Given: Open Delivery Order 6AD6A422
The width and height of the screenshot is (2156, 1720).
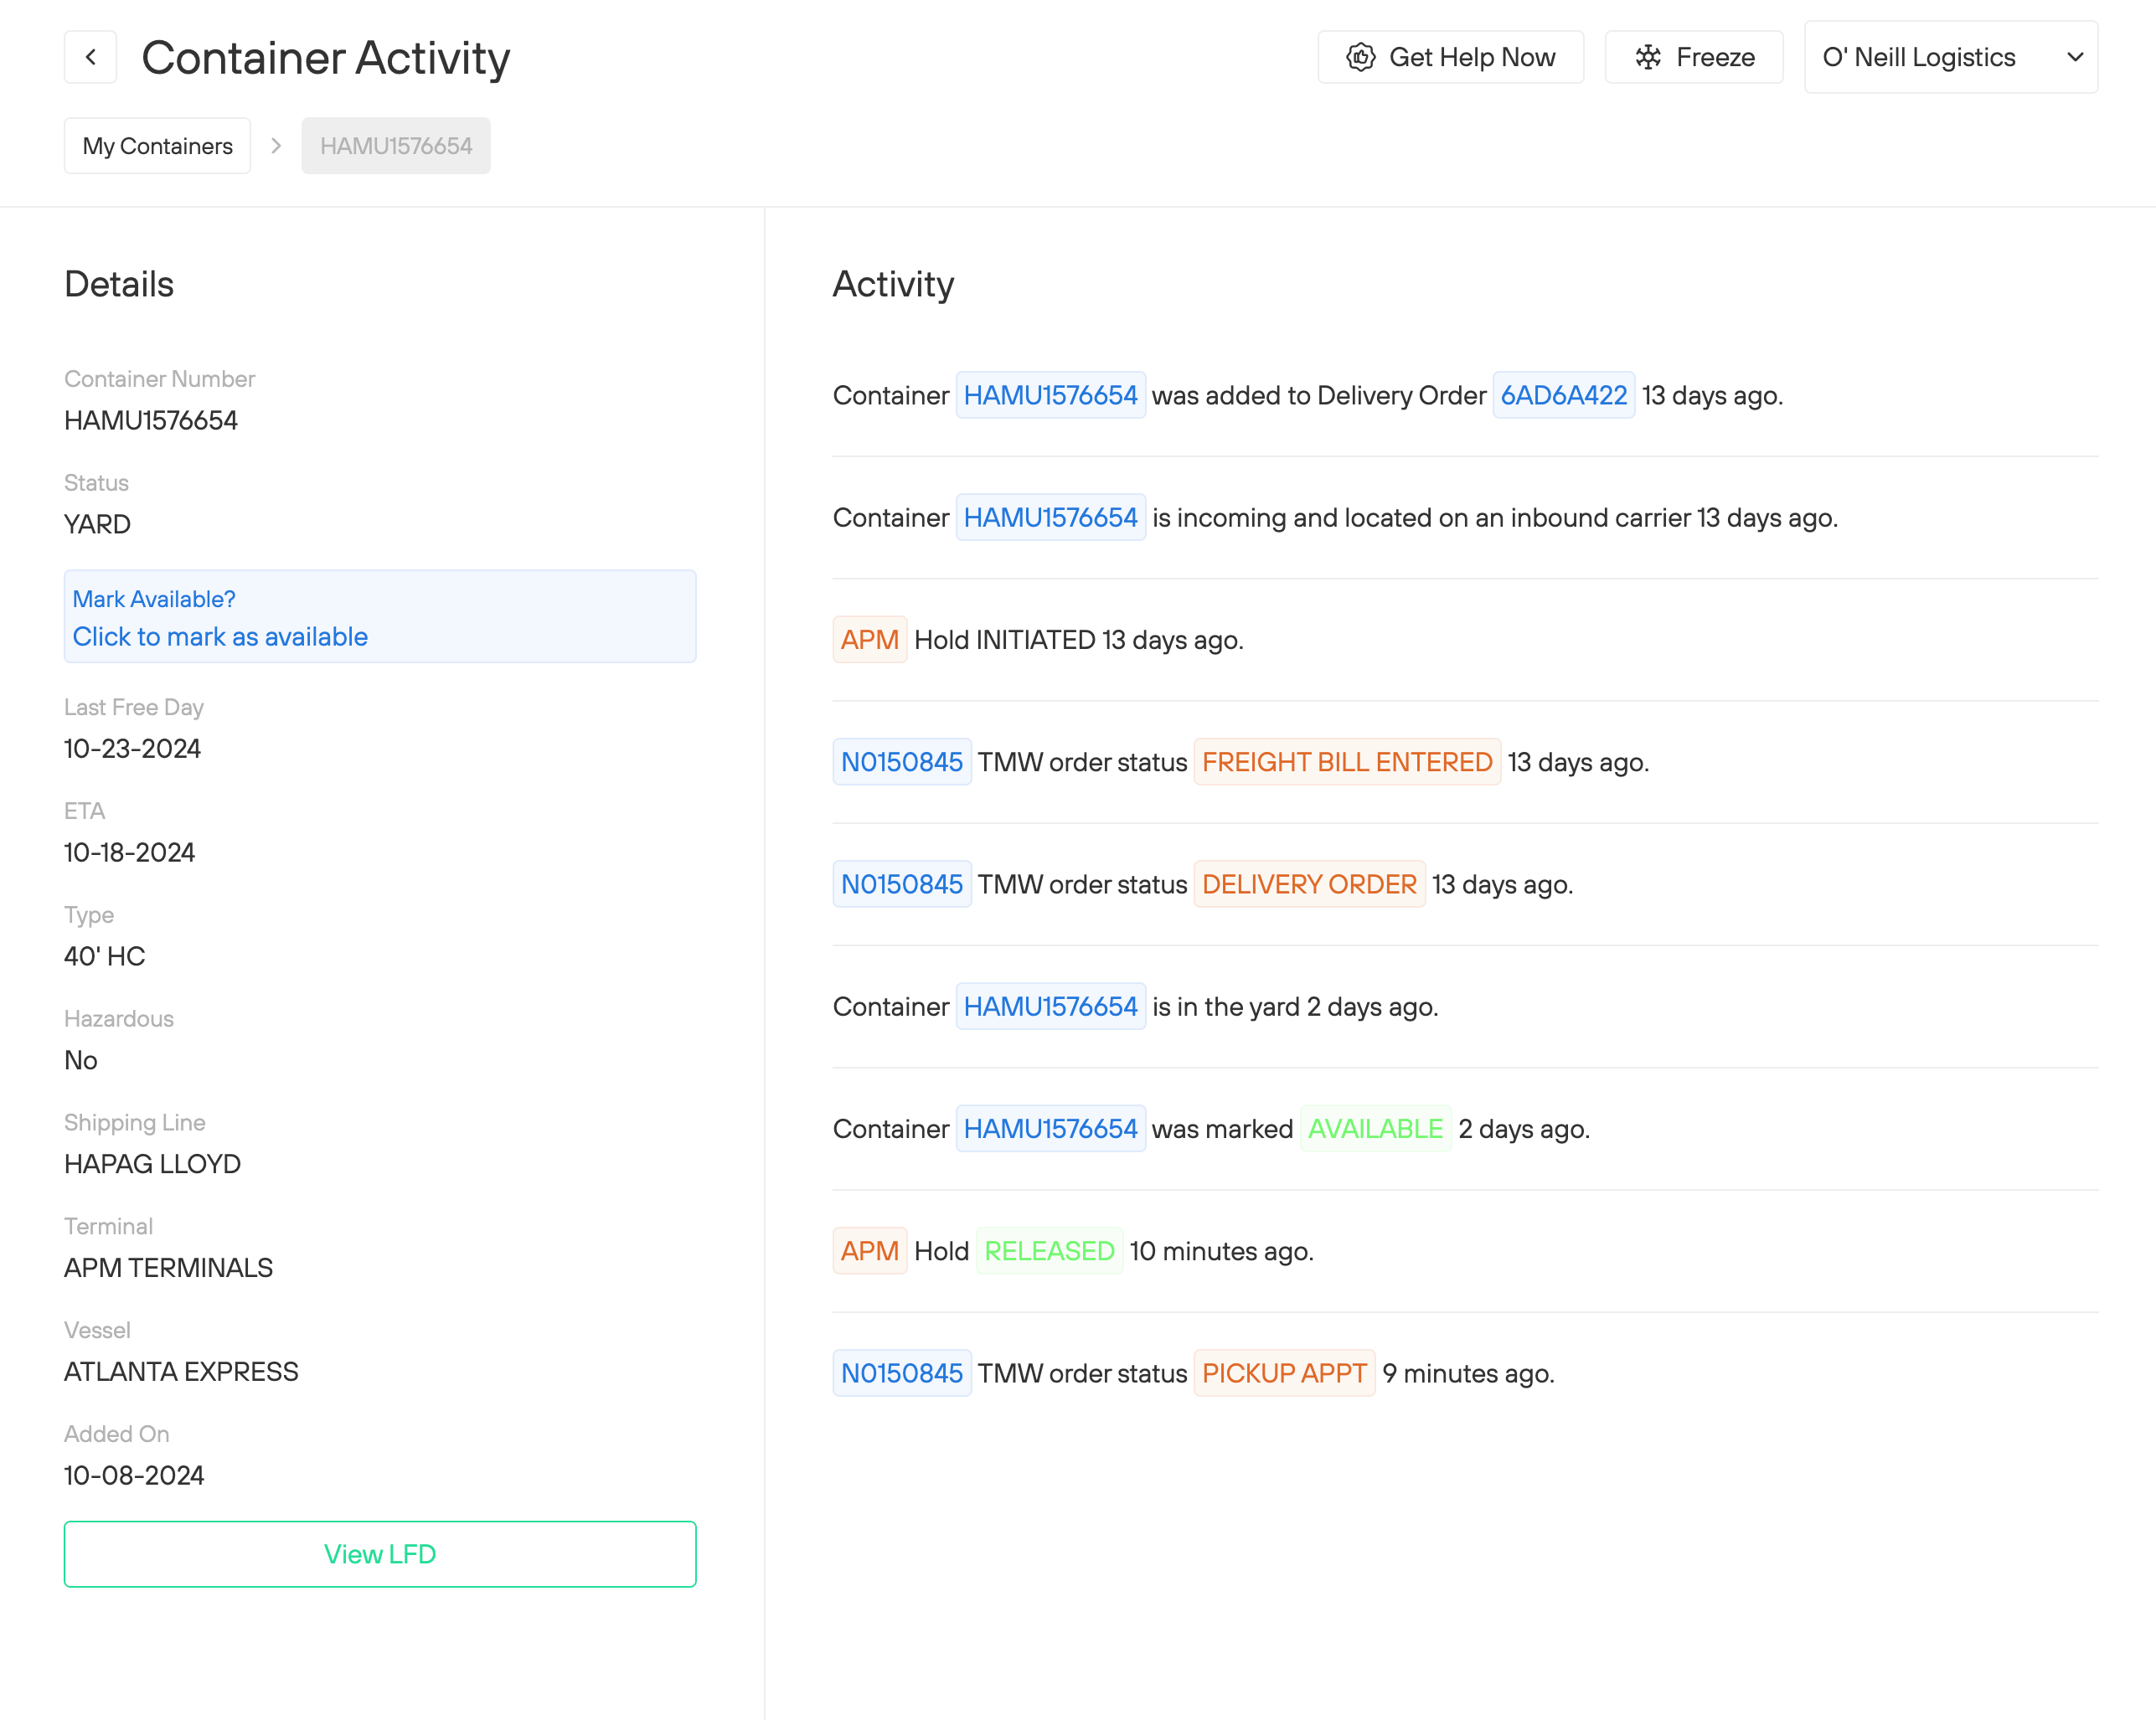Looking at the screenshot, I should pos(1563,395).
